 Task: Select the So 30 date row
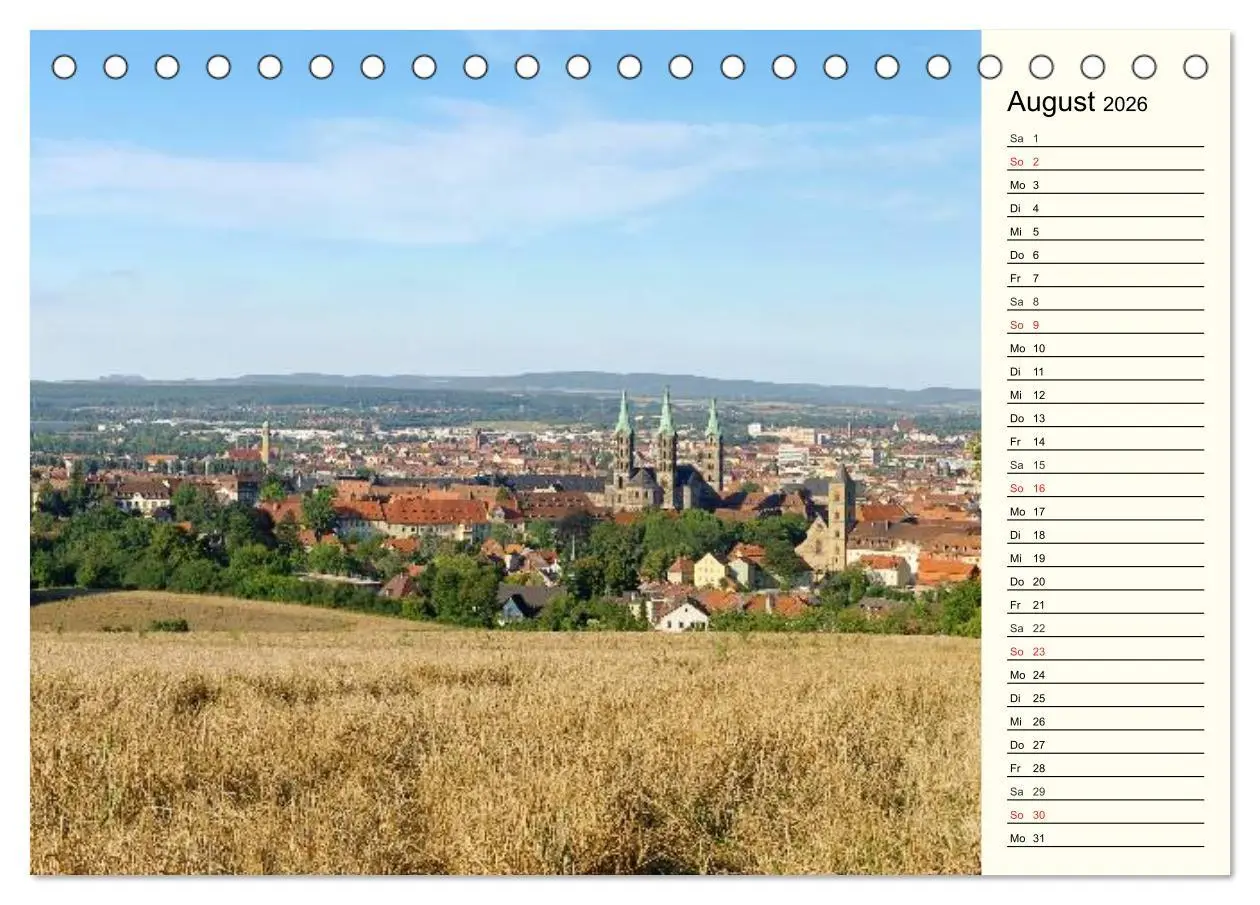coord(1105,815)
